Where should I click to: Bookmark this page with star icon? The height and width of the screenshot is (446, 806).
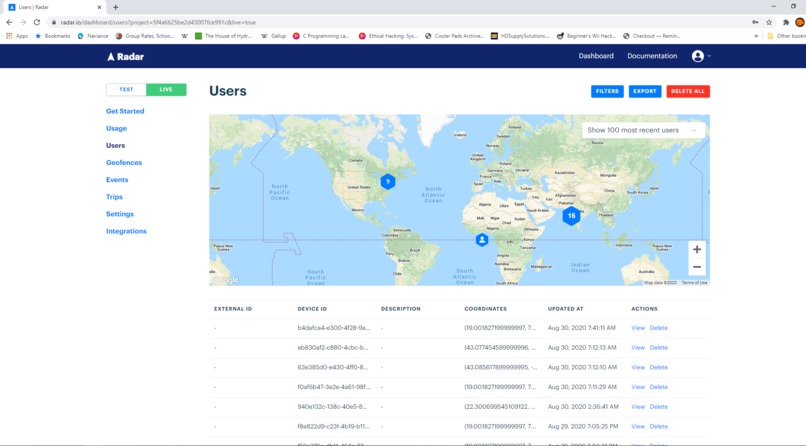(769, 22)
